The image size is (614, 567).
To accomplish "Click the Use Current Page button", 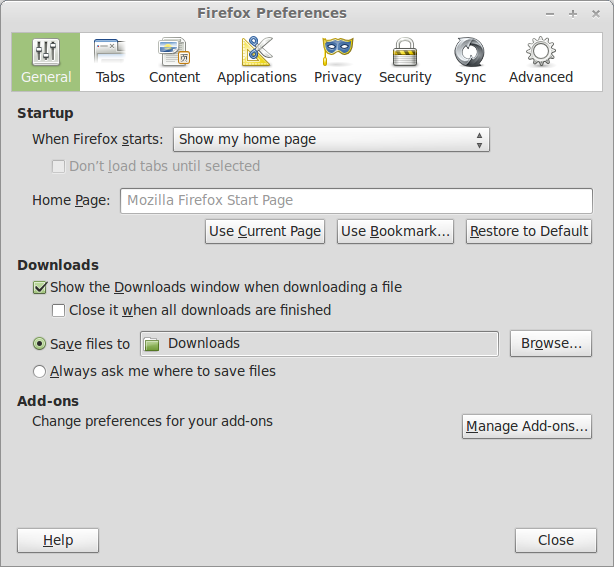I will point(265,231).
